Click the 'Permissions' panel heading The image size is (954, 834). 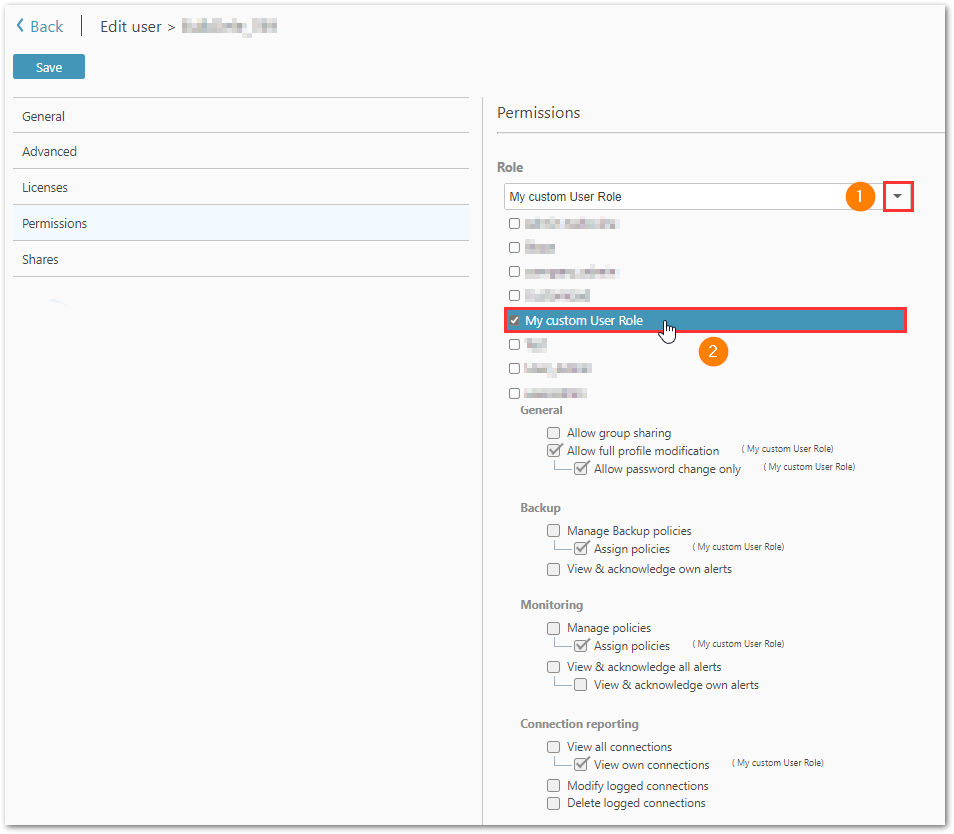tap(538, 113)
